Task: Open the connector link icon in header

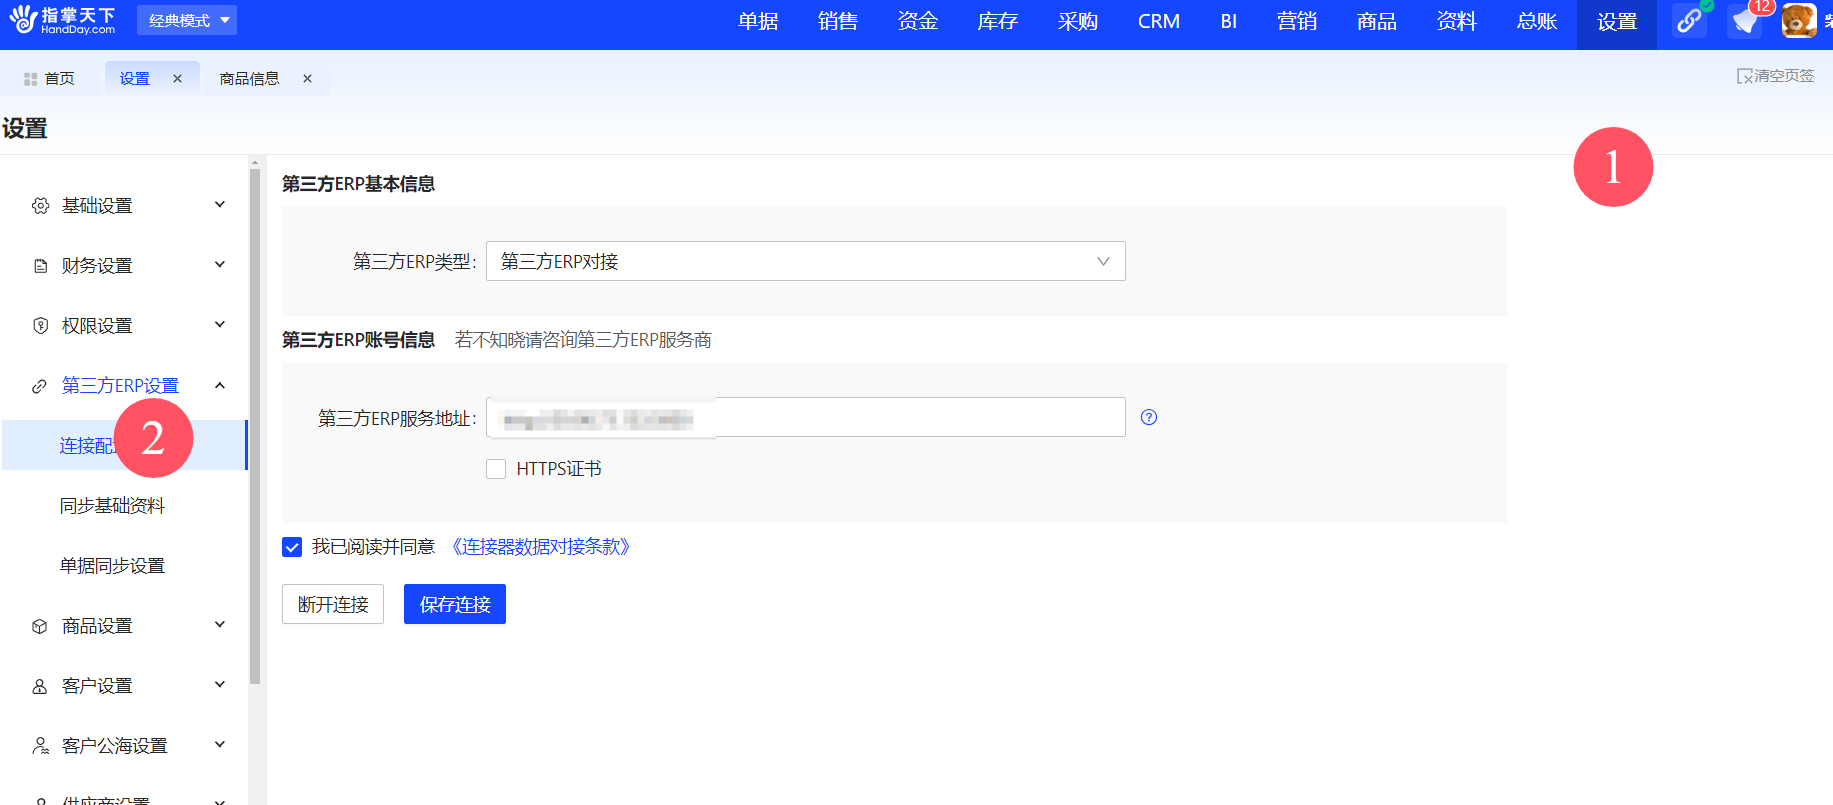Action: (1689, 21)
